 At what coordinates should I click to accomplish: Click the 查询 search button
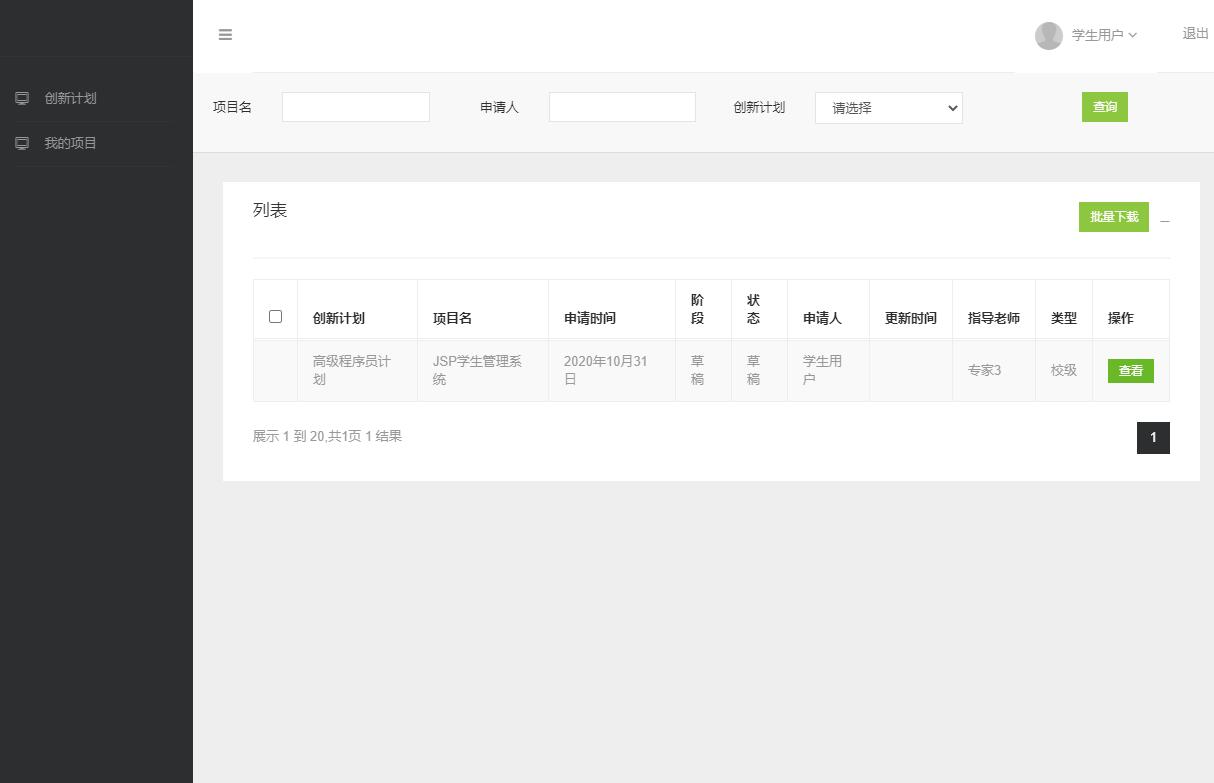pos(1104,106)
